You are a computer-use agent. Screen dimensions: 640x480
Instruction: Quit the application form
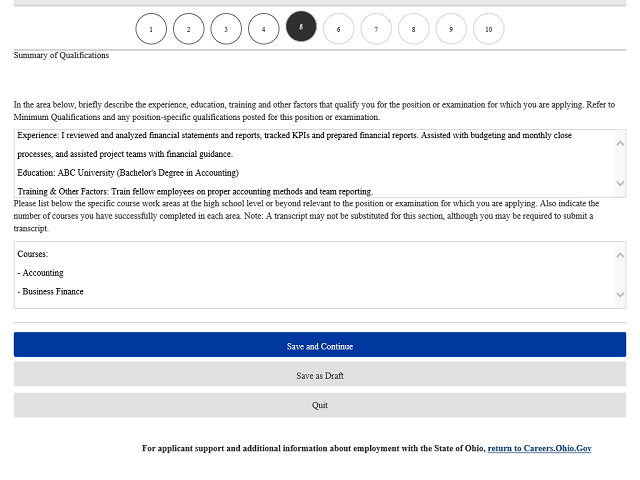tap(320, 405)
